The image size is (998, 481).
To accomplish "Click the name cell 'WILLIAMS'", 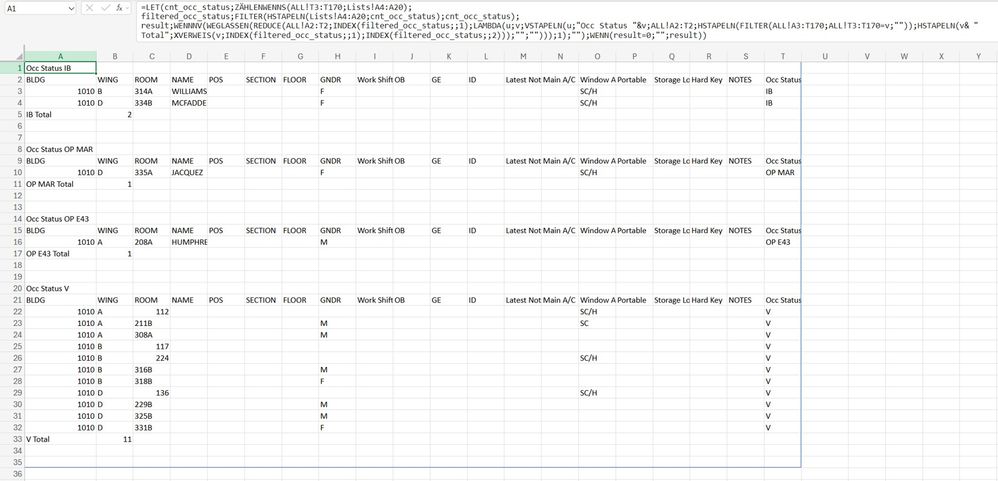I will (x=188, y=91).
